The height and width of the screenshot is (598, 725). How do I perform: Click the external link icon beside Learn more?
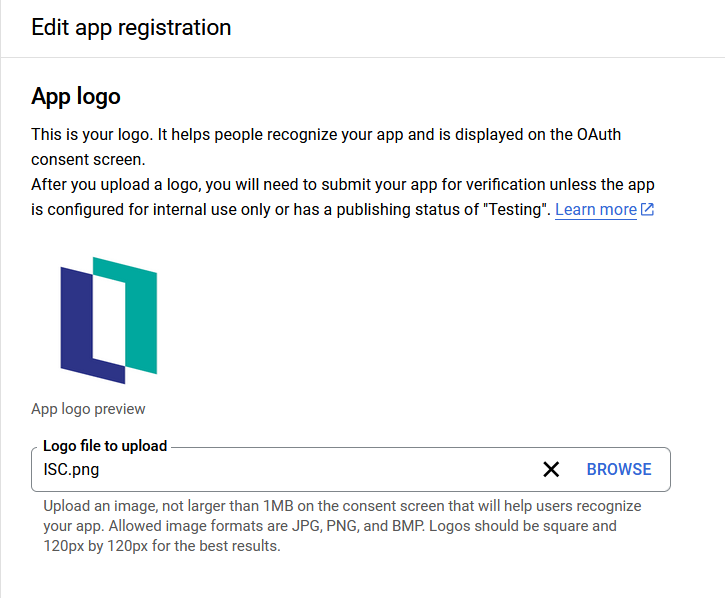tap(647, 210)
